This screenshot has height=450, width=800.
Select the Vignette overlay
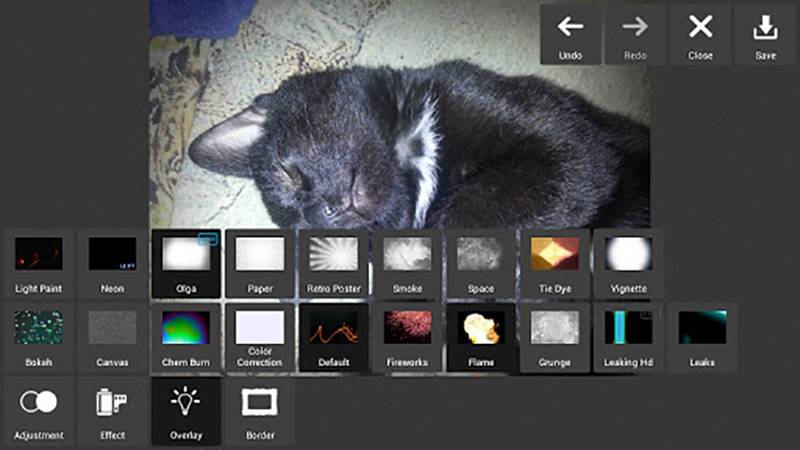628,264
